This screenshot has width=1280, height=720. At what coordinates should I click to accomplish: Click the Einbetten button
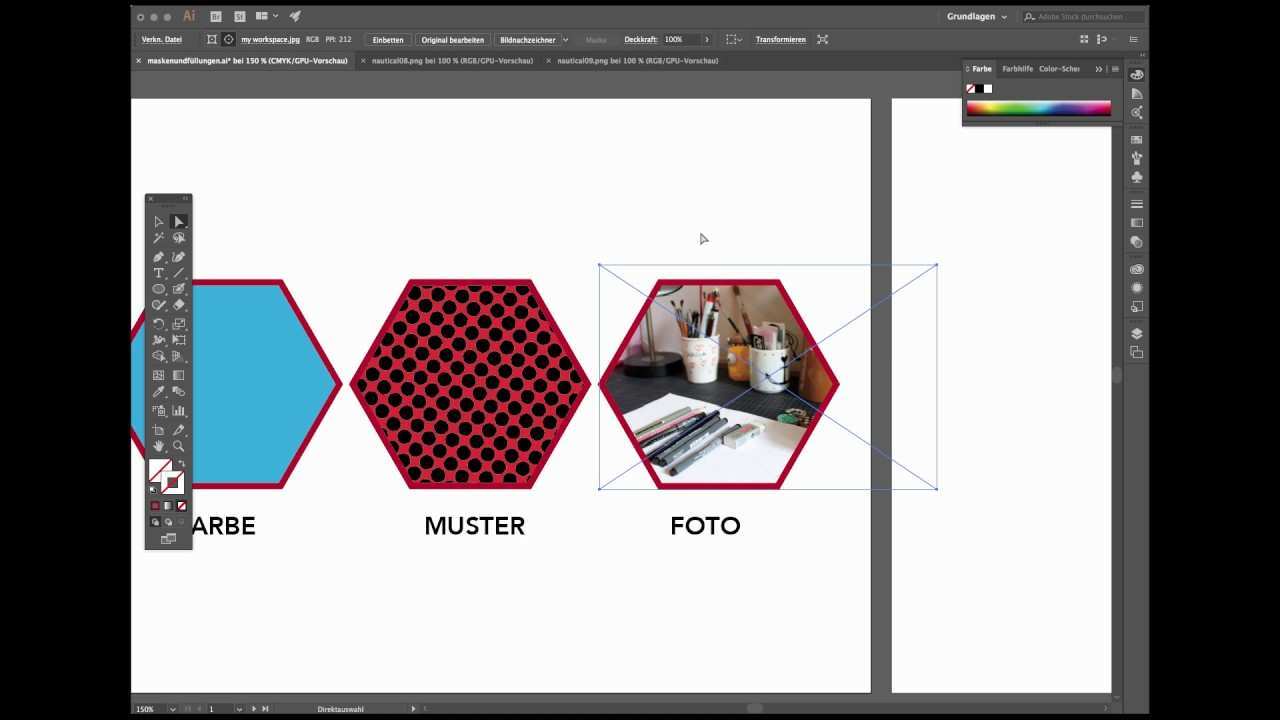tap(388, 40)
